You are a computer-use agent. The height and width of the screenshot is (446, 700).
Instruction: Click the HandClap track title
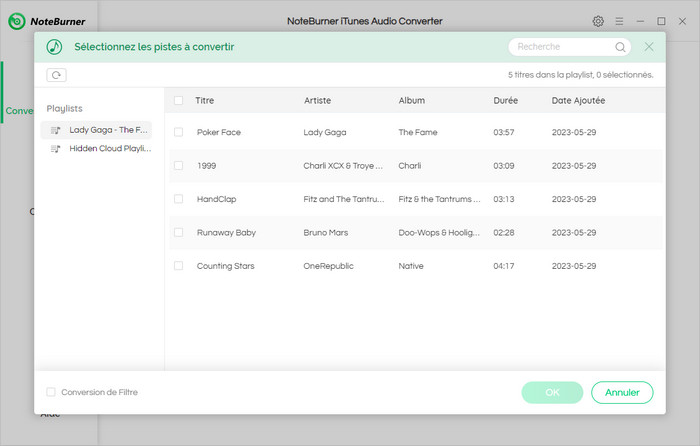click(x=217, y=199)
